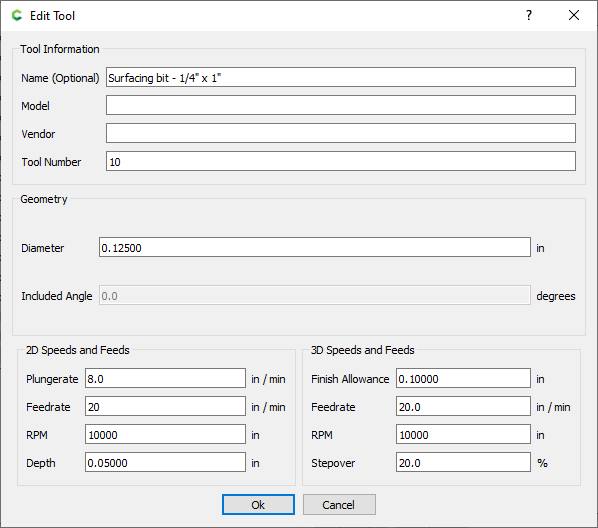Click the Tool Number field showing 10
Screen dimensions: 598x528
point(341,161)
